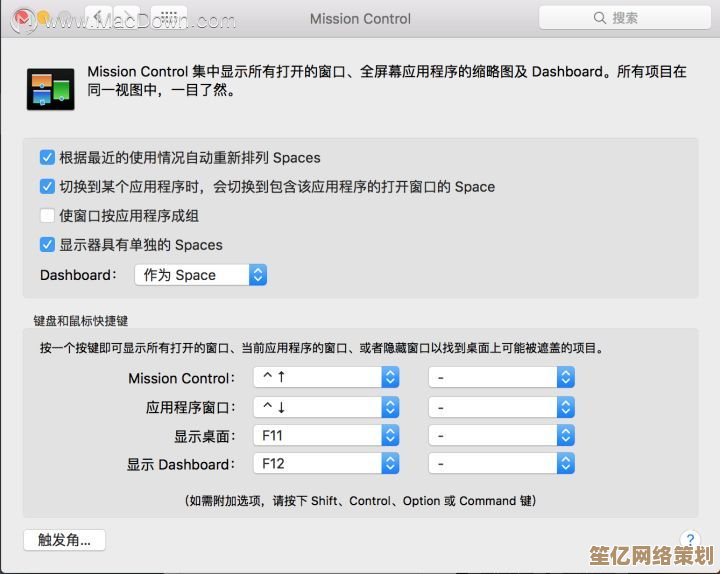Toggle the switch-to-application Space checkbox
This screenshot has height=574, width=720.
pos(47,186)
